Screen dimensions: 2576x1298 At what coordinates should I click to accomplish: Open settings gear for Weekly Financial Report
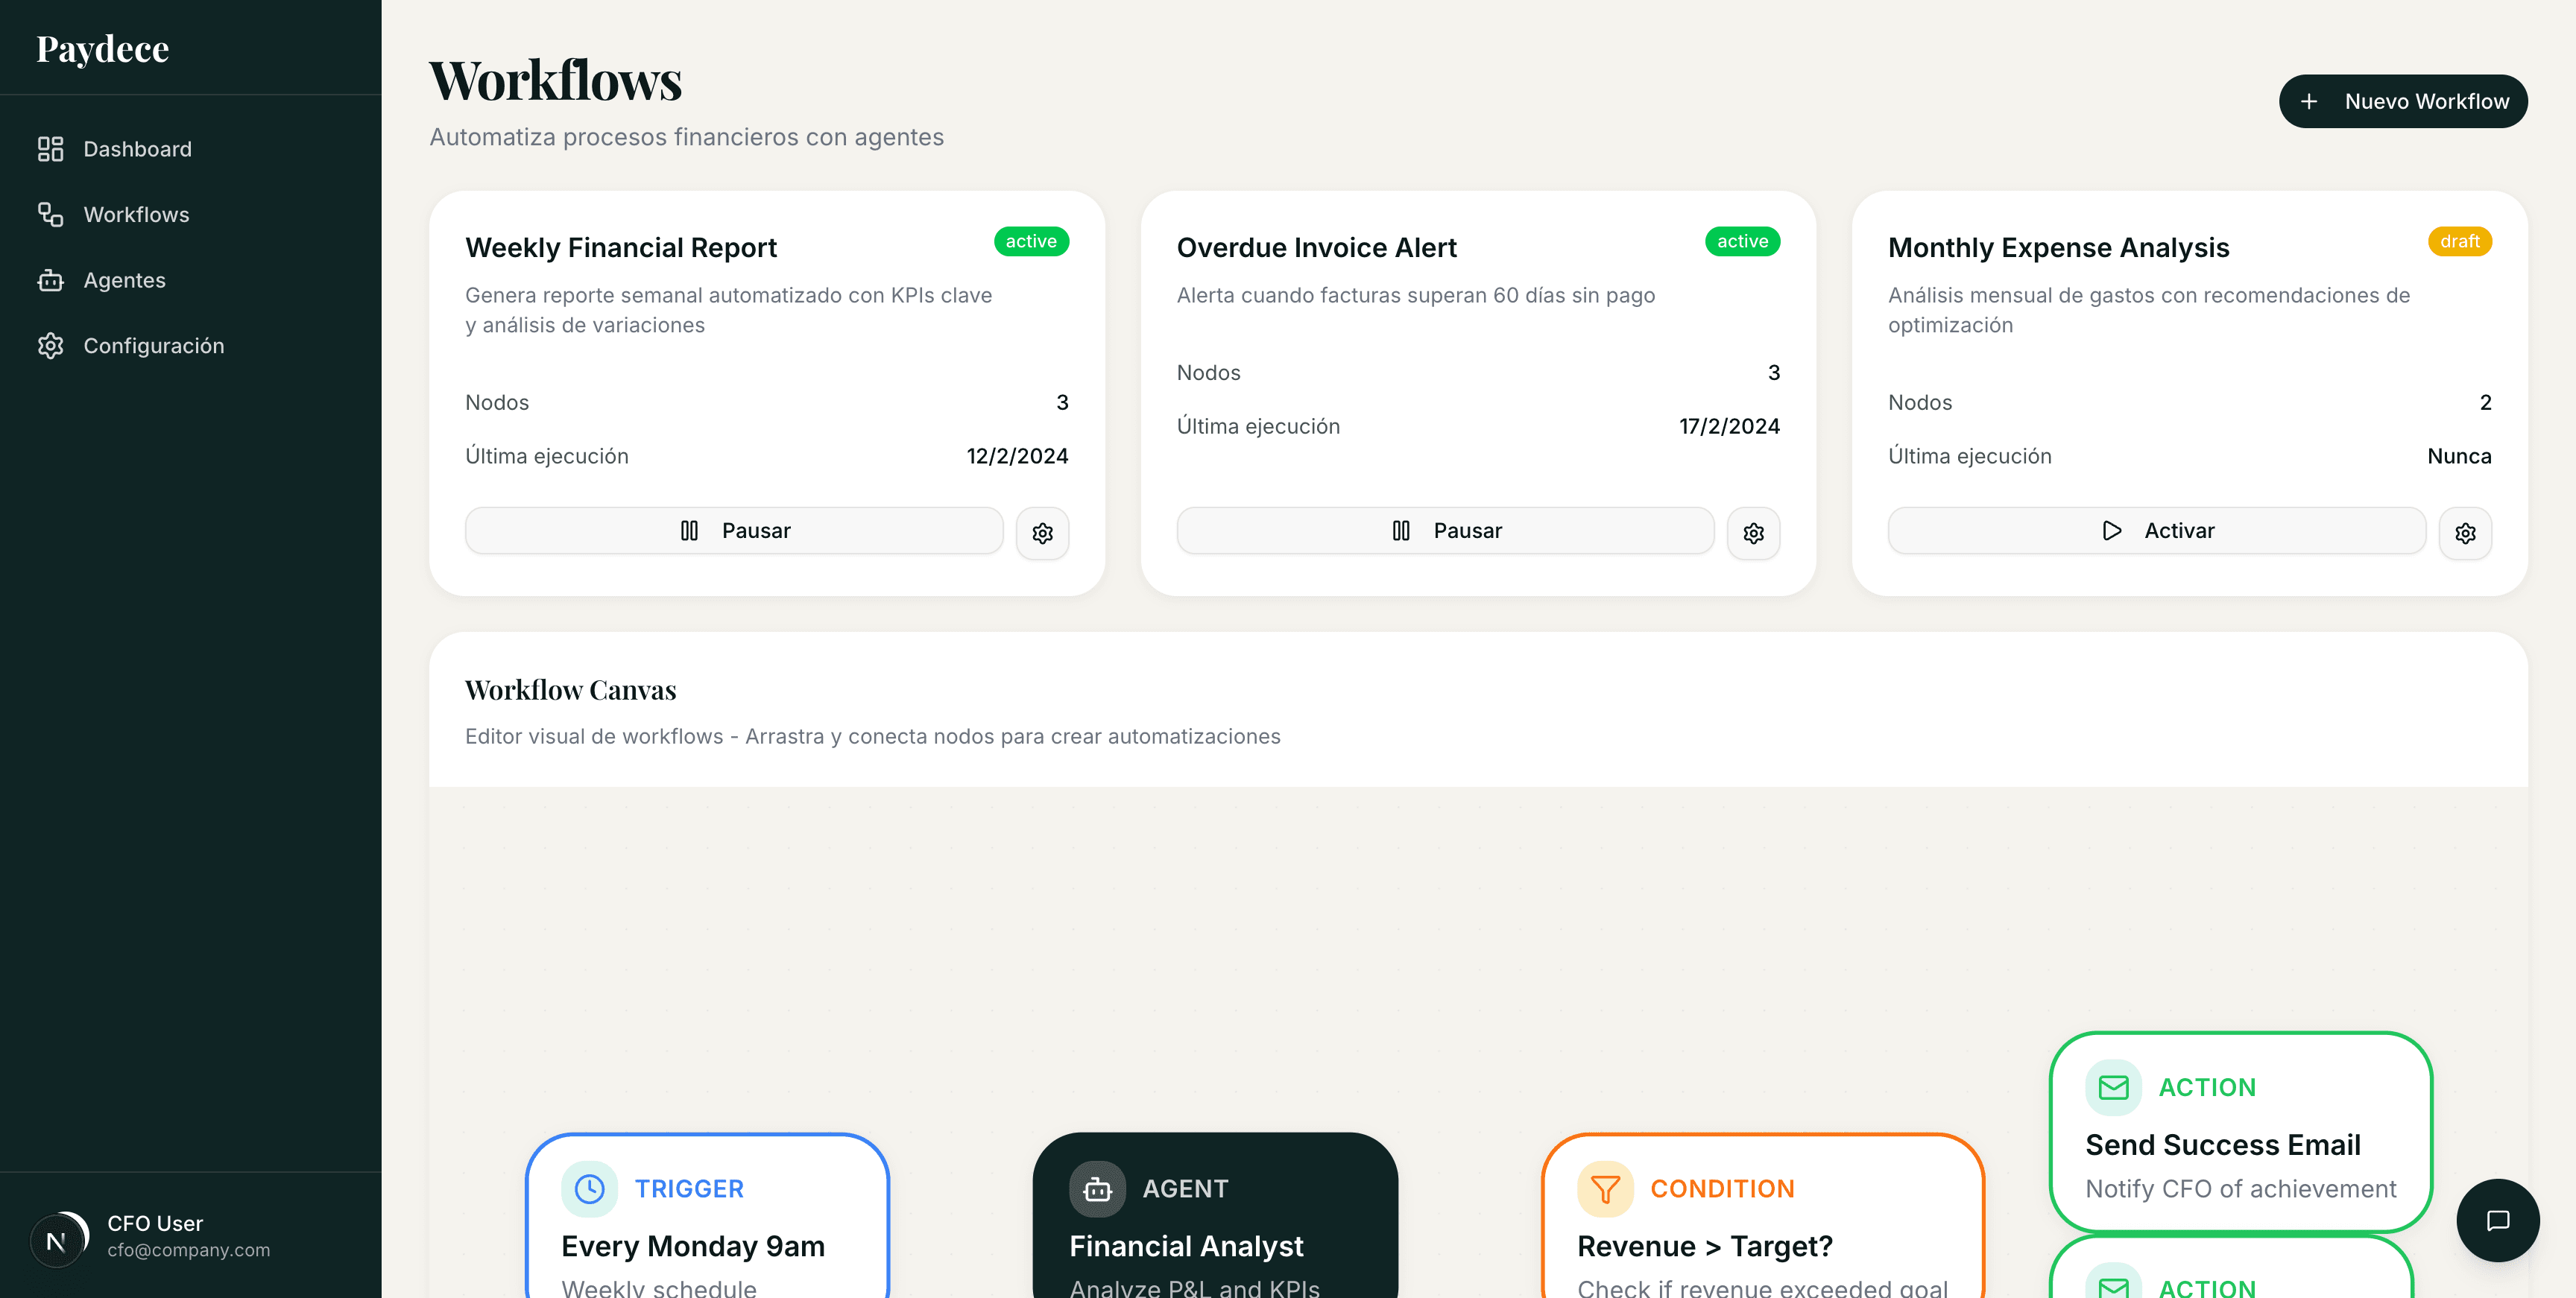pos(1042,533)
